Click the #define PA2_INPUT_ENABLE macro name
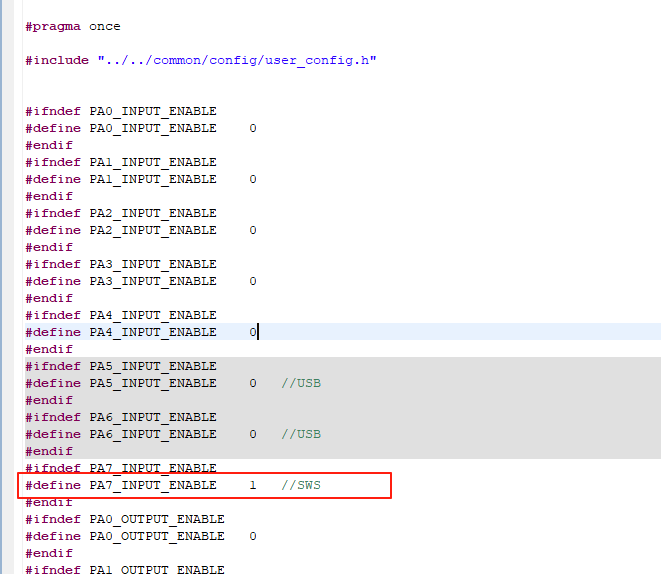This screenshot has height=574, width=661. 153,231
